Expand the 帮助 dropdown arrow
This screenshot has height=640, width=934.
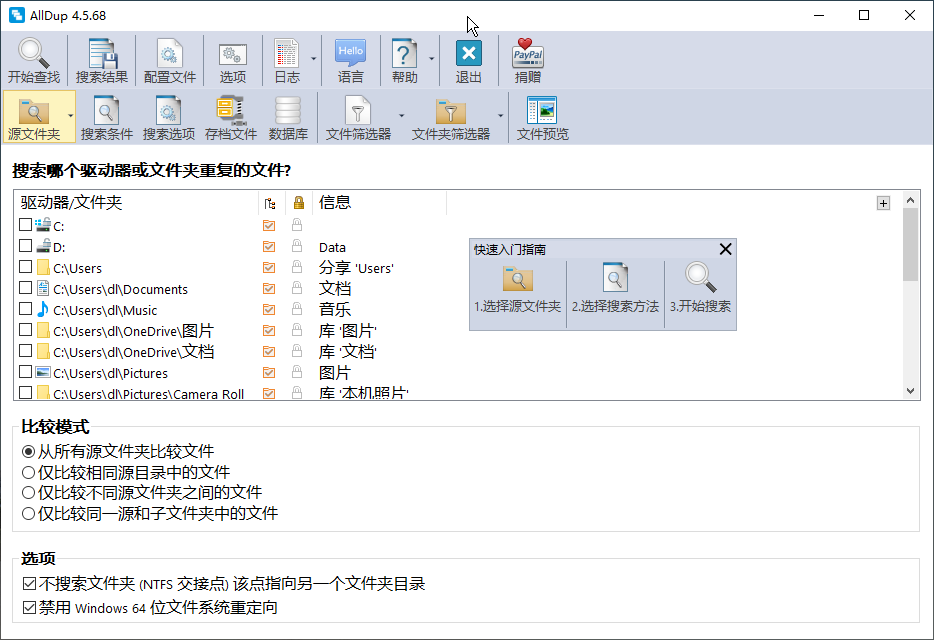pos(431,59)
